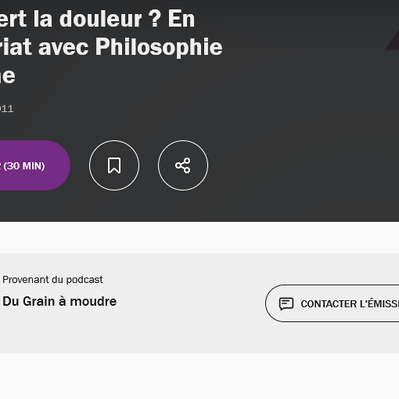
Task: Bookmark this episode with the bookmark icon
Action: [x=114, y=165]
